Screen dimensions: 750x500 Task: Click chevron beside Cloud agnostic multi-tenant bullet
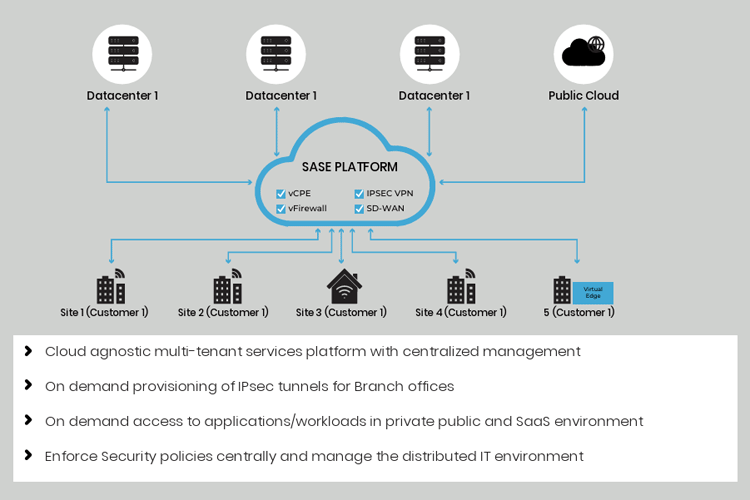[x=28, y=351]
